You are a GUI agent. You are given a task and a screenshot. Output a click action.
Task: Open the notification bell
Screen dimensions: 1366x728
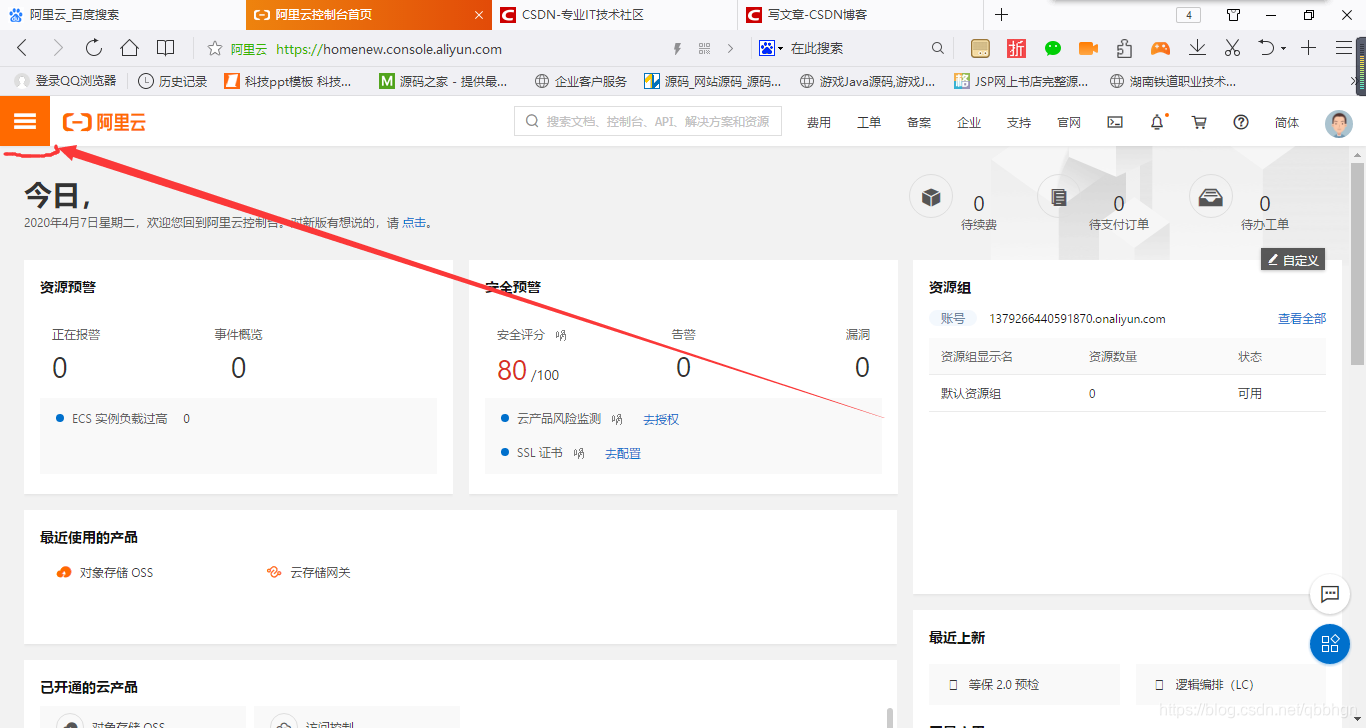coord(1157,122)
